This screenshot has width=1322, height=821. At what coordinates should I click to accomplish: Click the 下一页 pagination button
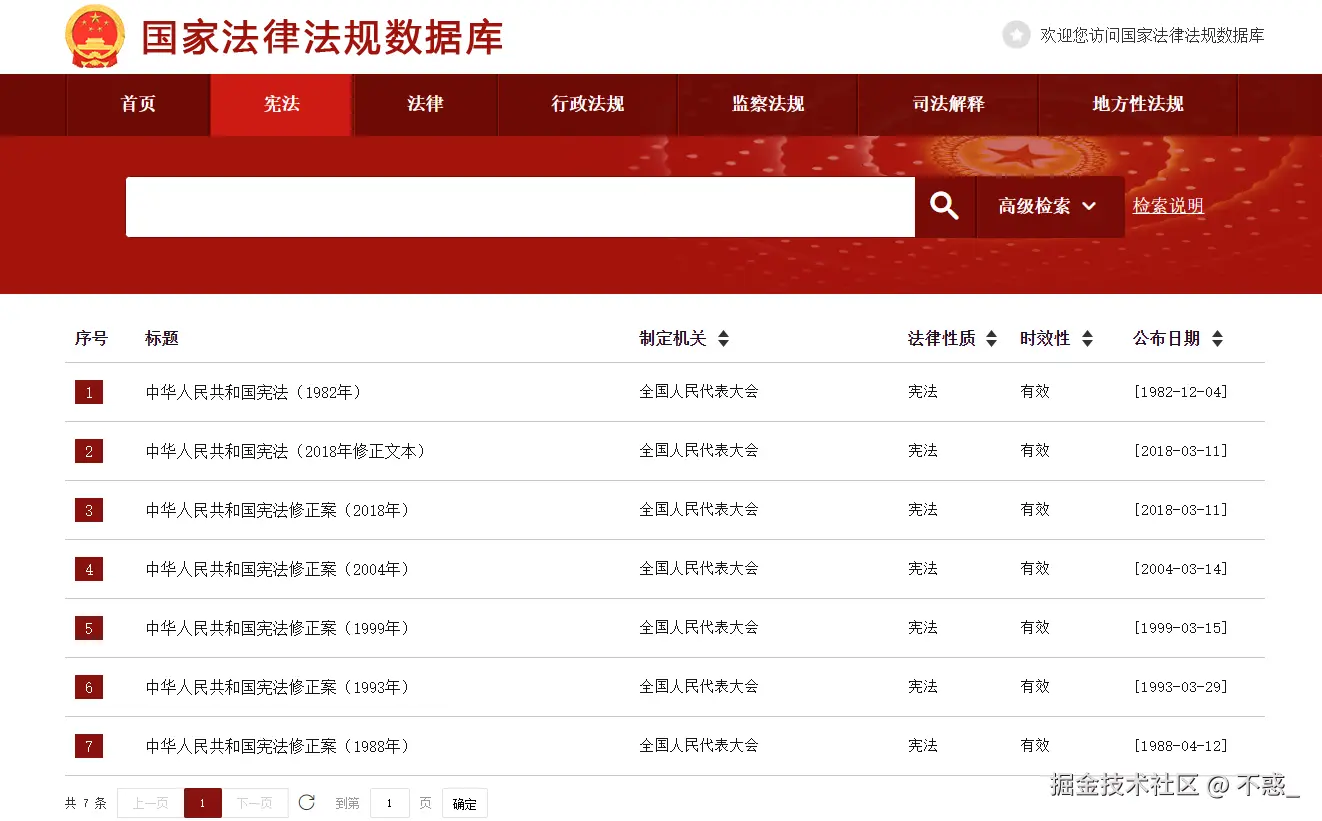[255, 803]
